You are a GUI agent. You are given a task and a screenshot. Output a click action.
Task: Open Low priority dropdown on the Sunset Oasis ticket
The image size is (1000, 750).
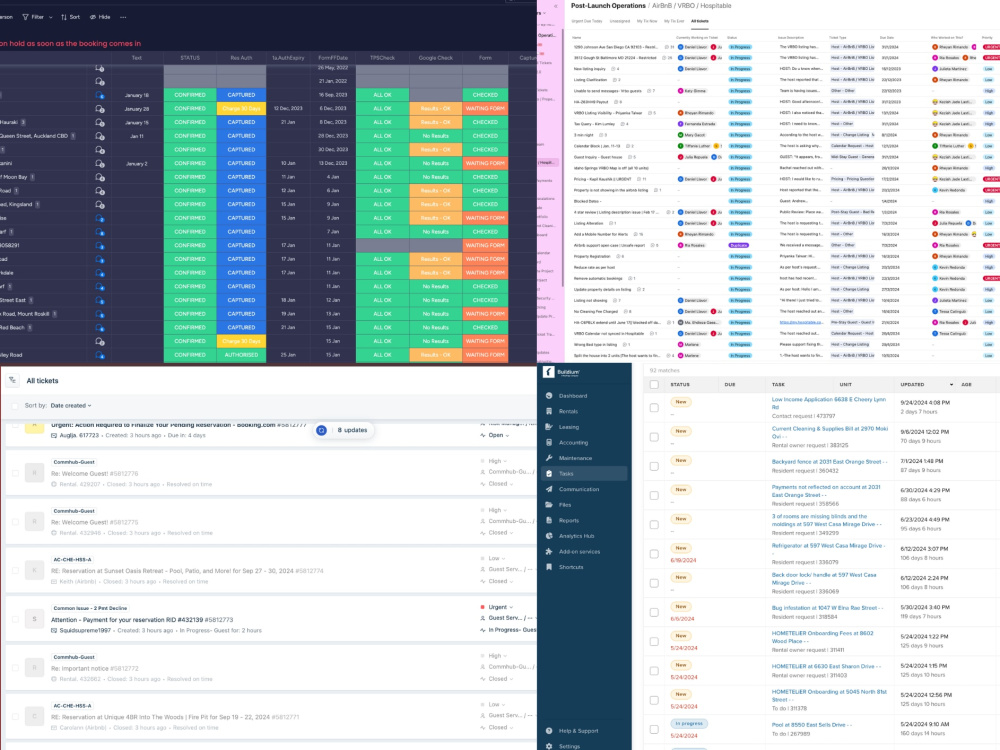(497, 558)
